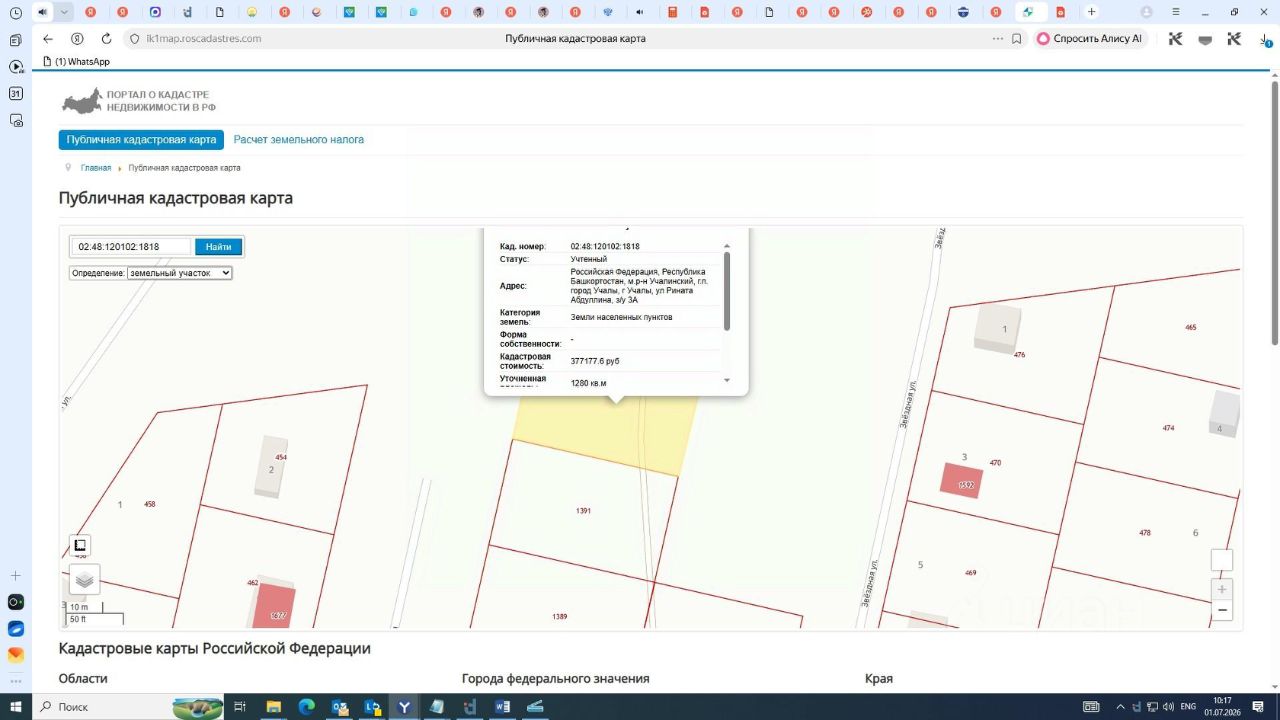1280x720 pixels.
Task: Open the address bar three-dots menu
Action: pos(997,39)
